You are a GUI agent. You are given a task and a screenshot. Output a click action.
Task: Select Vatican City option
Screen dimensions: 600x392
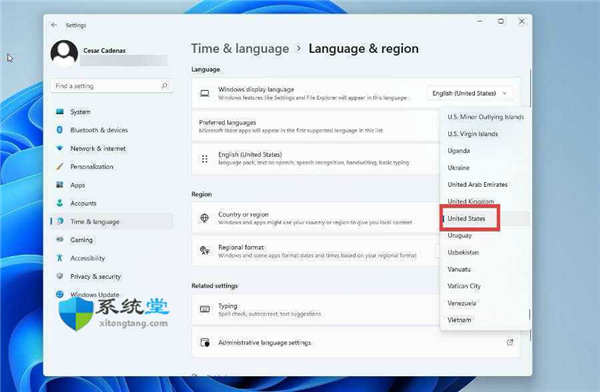(x=485, y=286)
